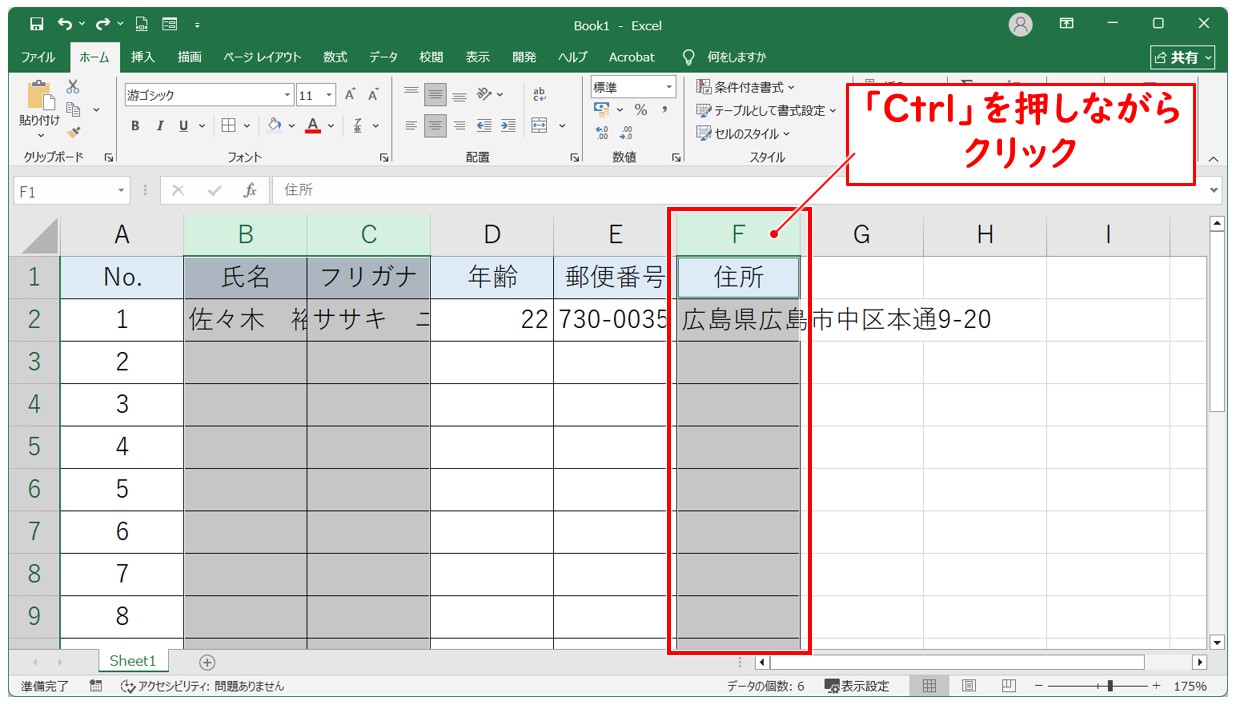Viewport: 1236px width, 704px height.
Task: Open the ファイル menu tab
Action: click(38, 57)
